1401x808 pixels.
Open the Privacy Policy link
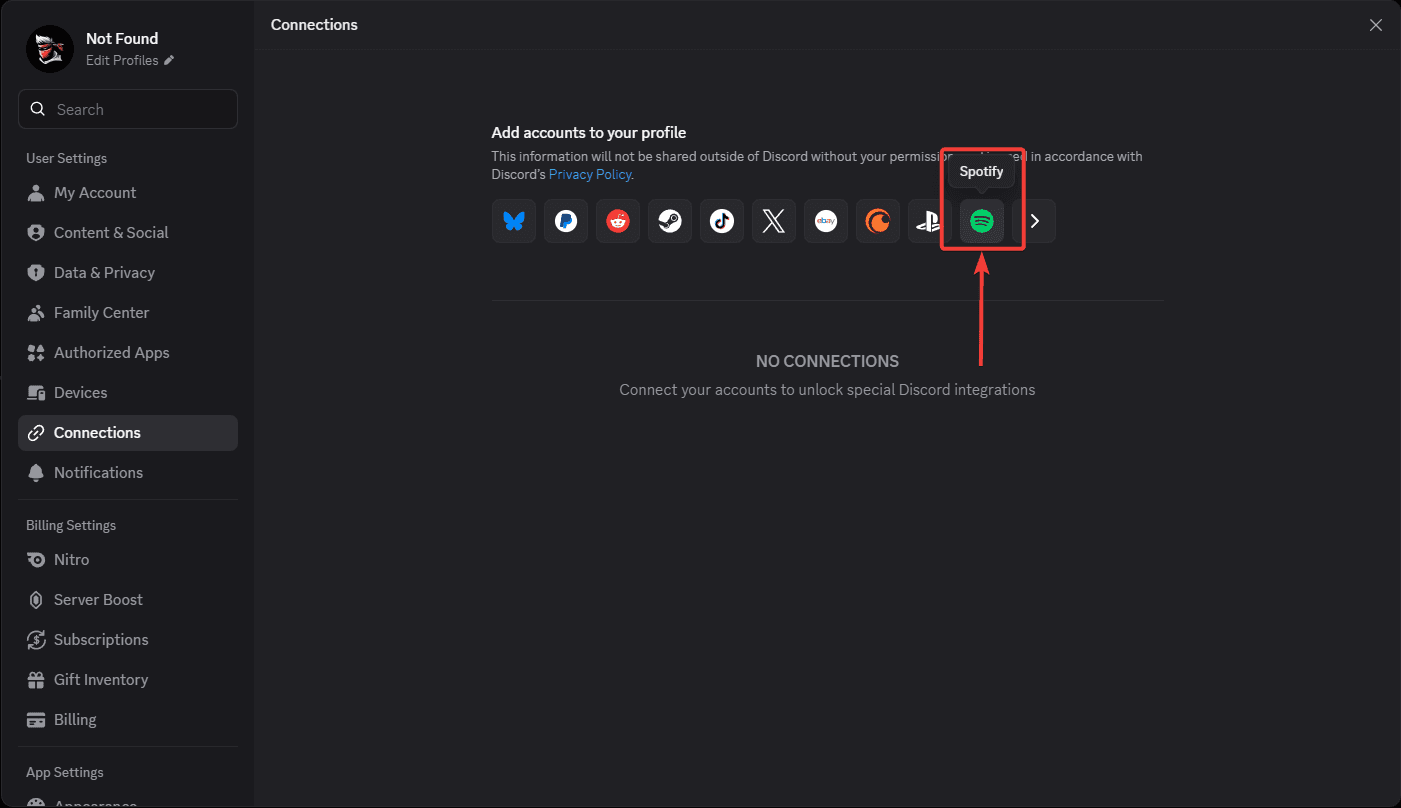pos(589,174)
